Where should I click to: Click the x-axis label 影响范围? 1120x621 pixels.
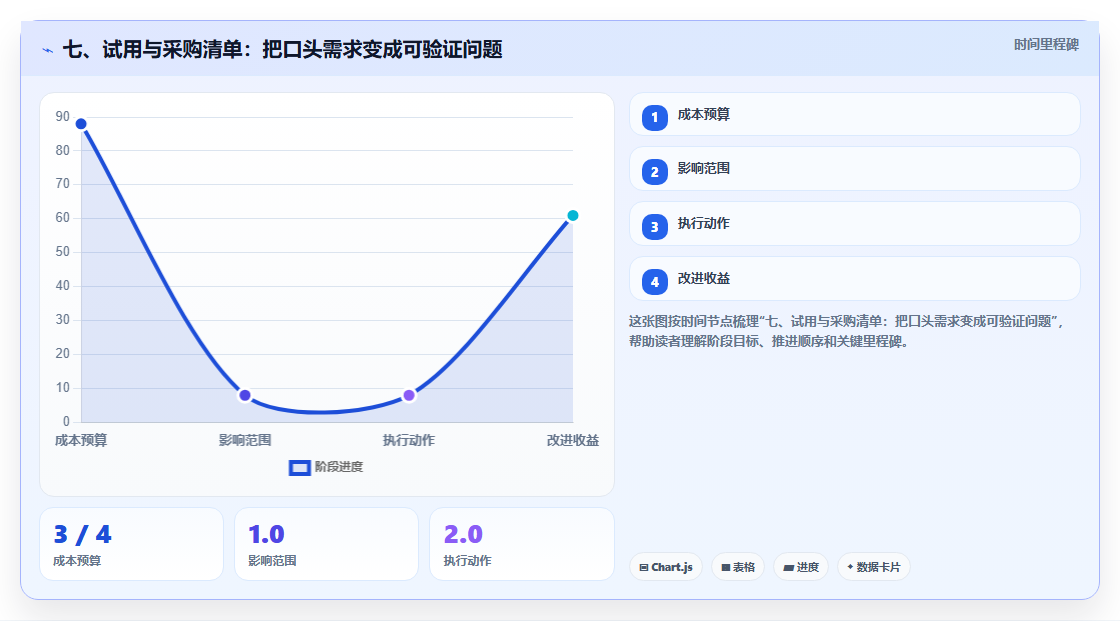245,440
